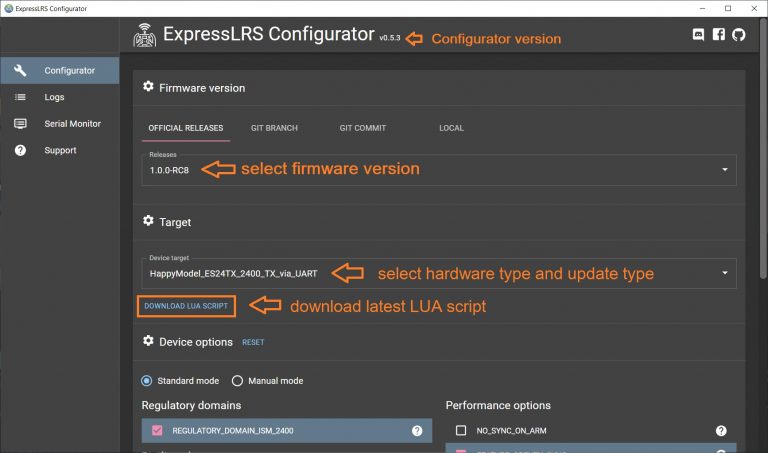The width and height of the screenshot is (768, 453).
Task: Enable the NO_SYNC_ON_ARM checkbox
Action: point(461,430)
